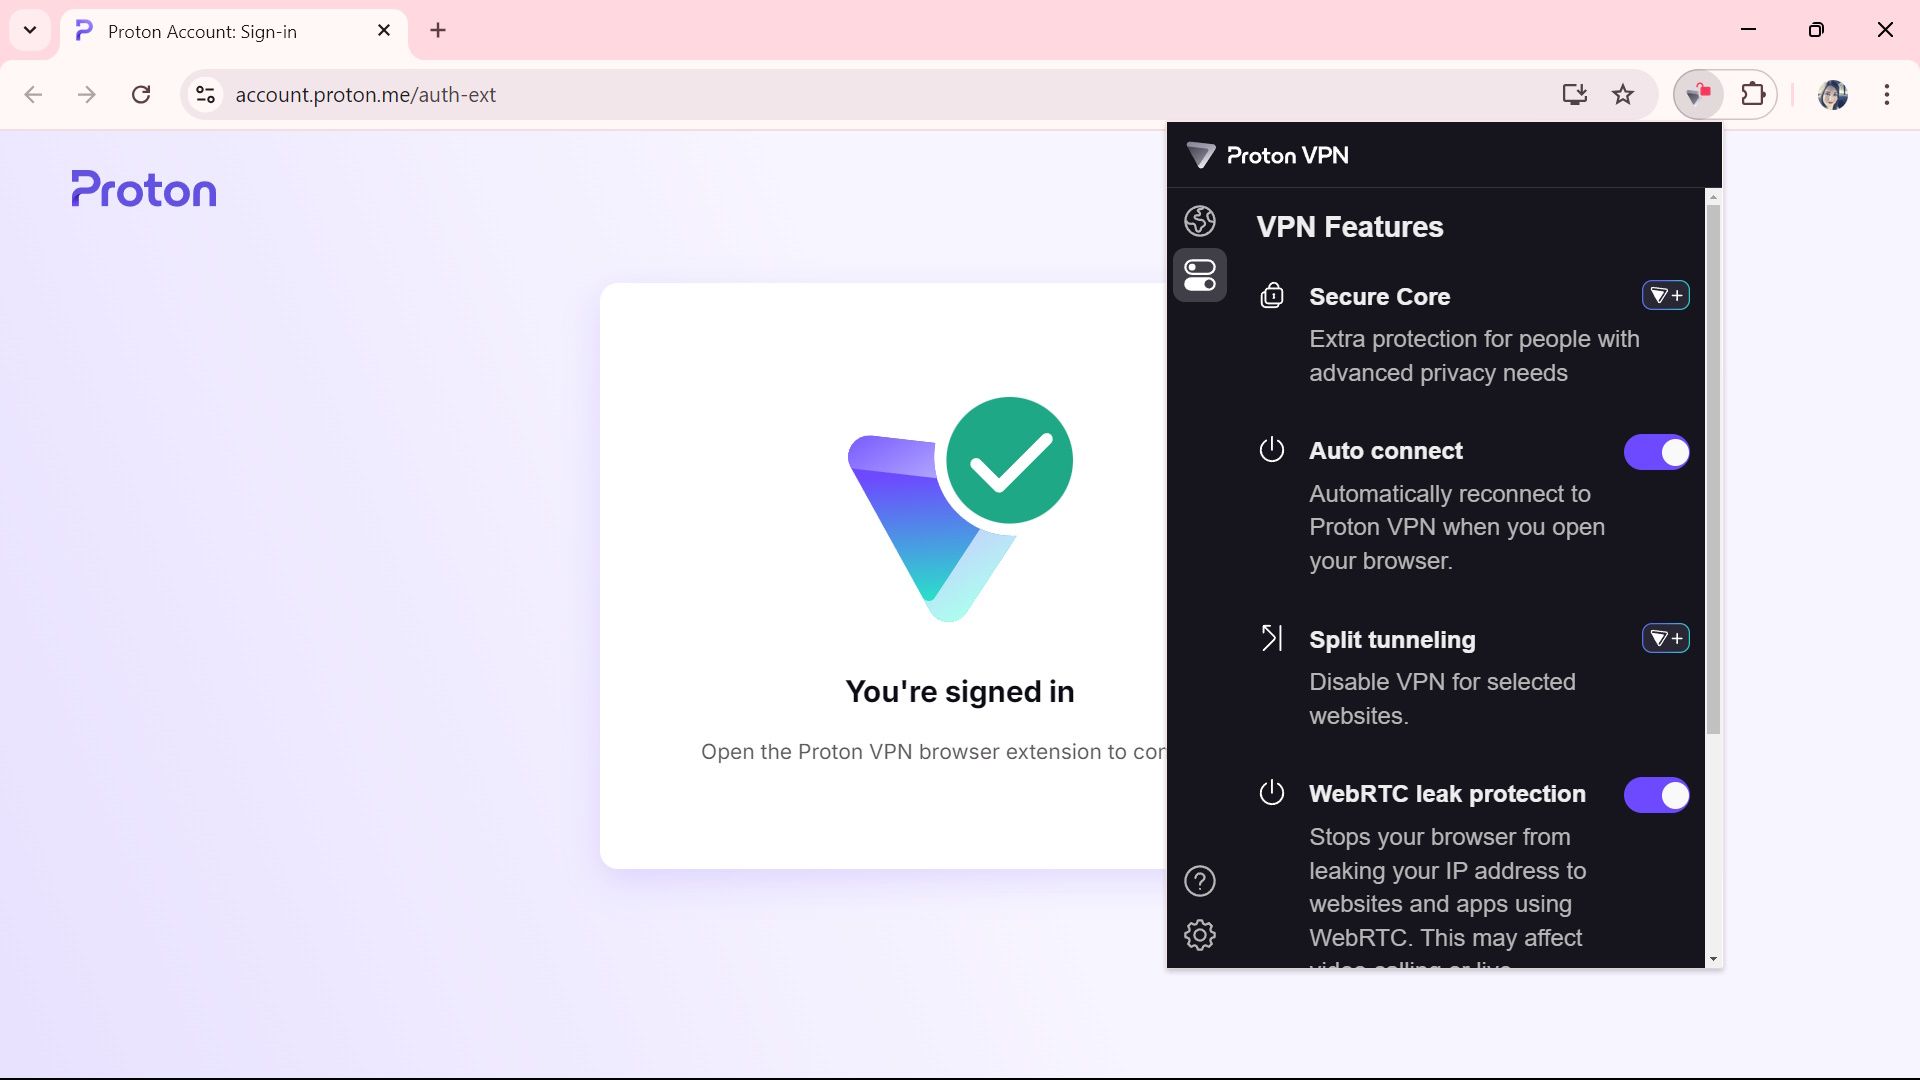This screenshot has width=1920, height=1080.
Task: Click the WebRTC leak protection power icon
Action: 1272,793
